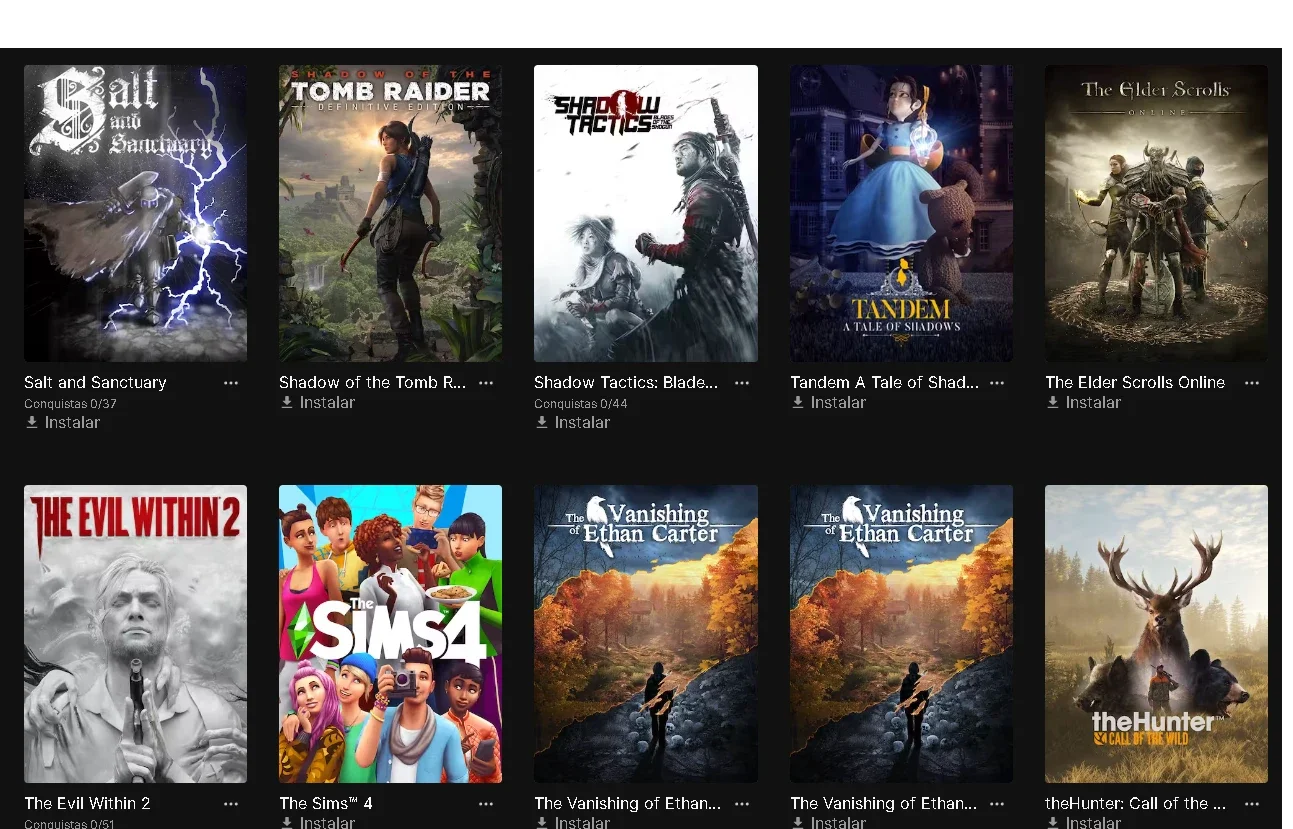
Task: Select The Evil Within 2 cover art
Action: click(x=135, y=634)
